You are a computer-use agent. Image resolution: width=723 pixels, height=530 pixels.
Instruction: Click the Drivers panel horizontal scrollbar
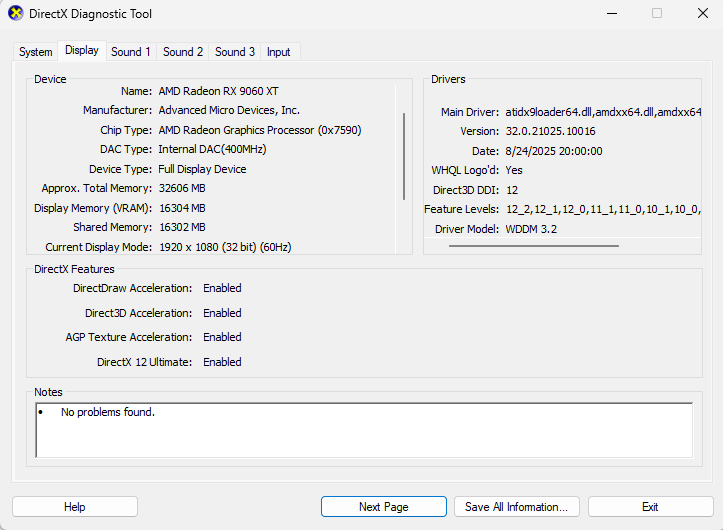533,246
